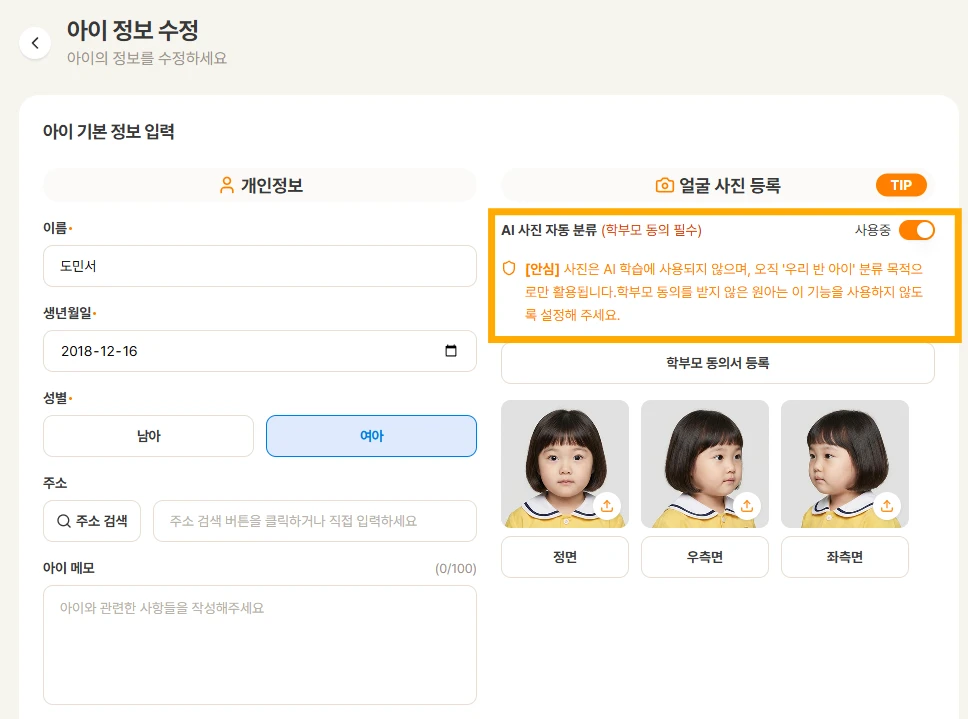Image resolution: width=968 pixels, height=719 pixels.
Task: Click the person icon beside 개인정보
Action: pyautogui.click(x=227, y=185)
